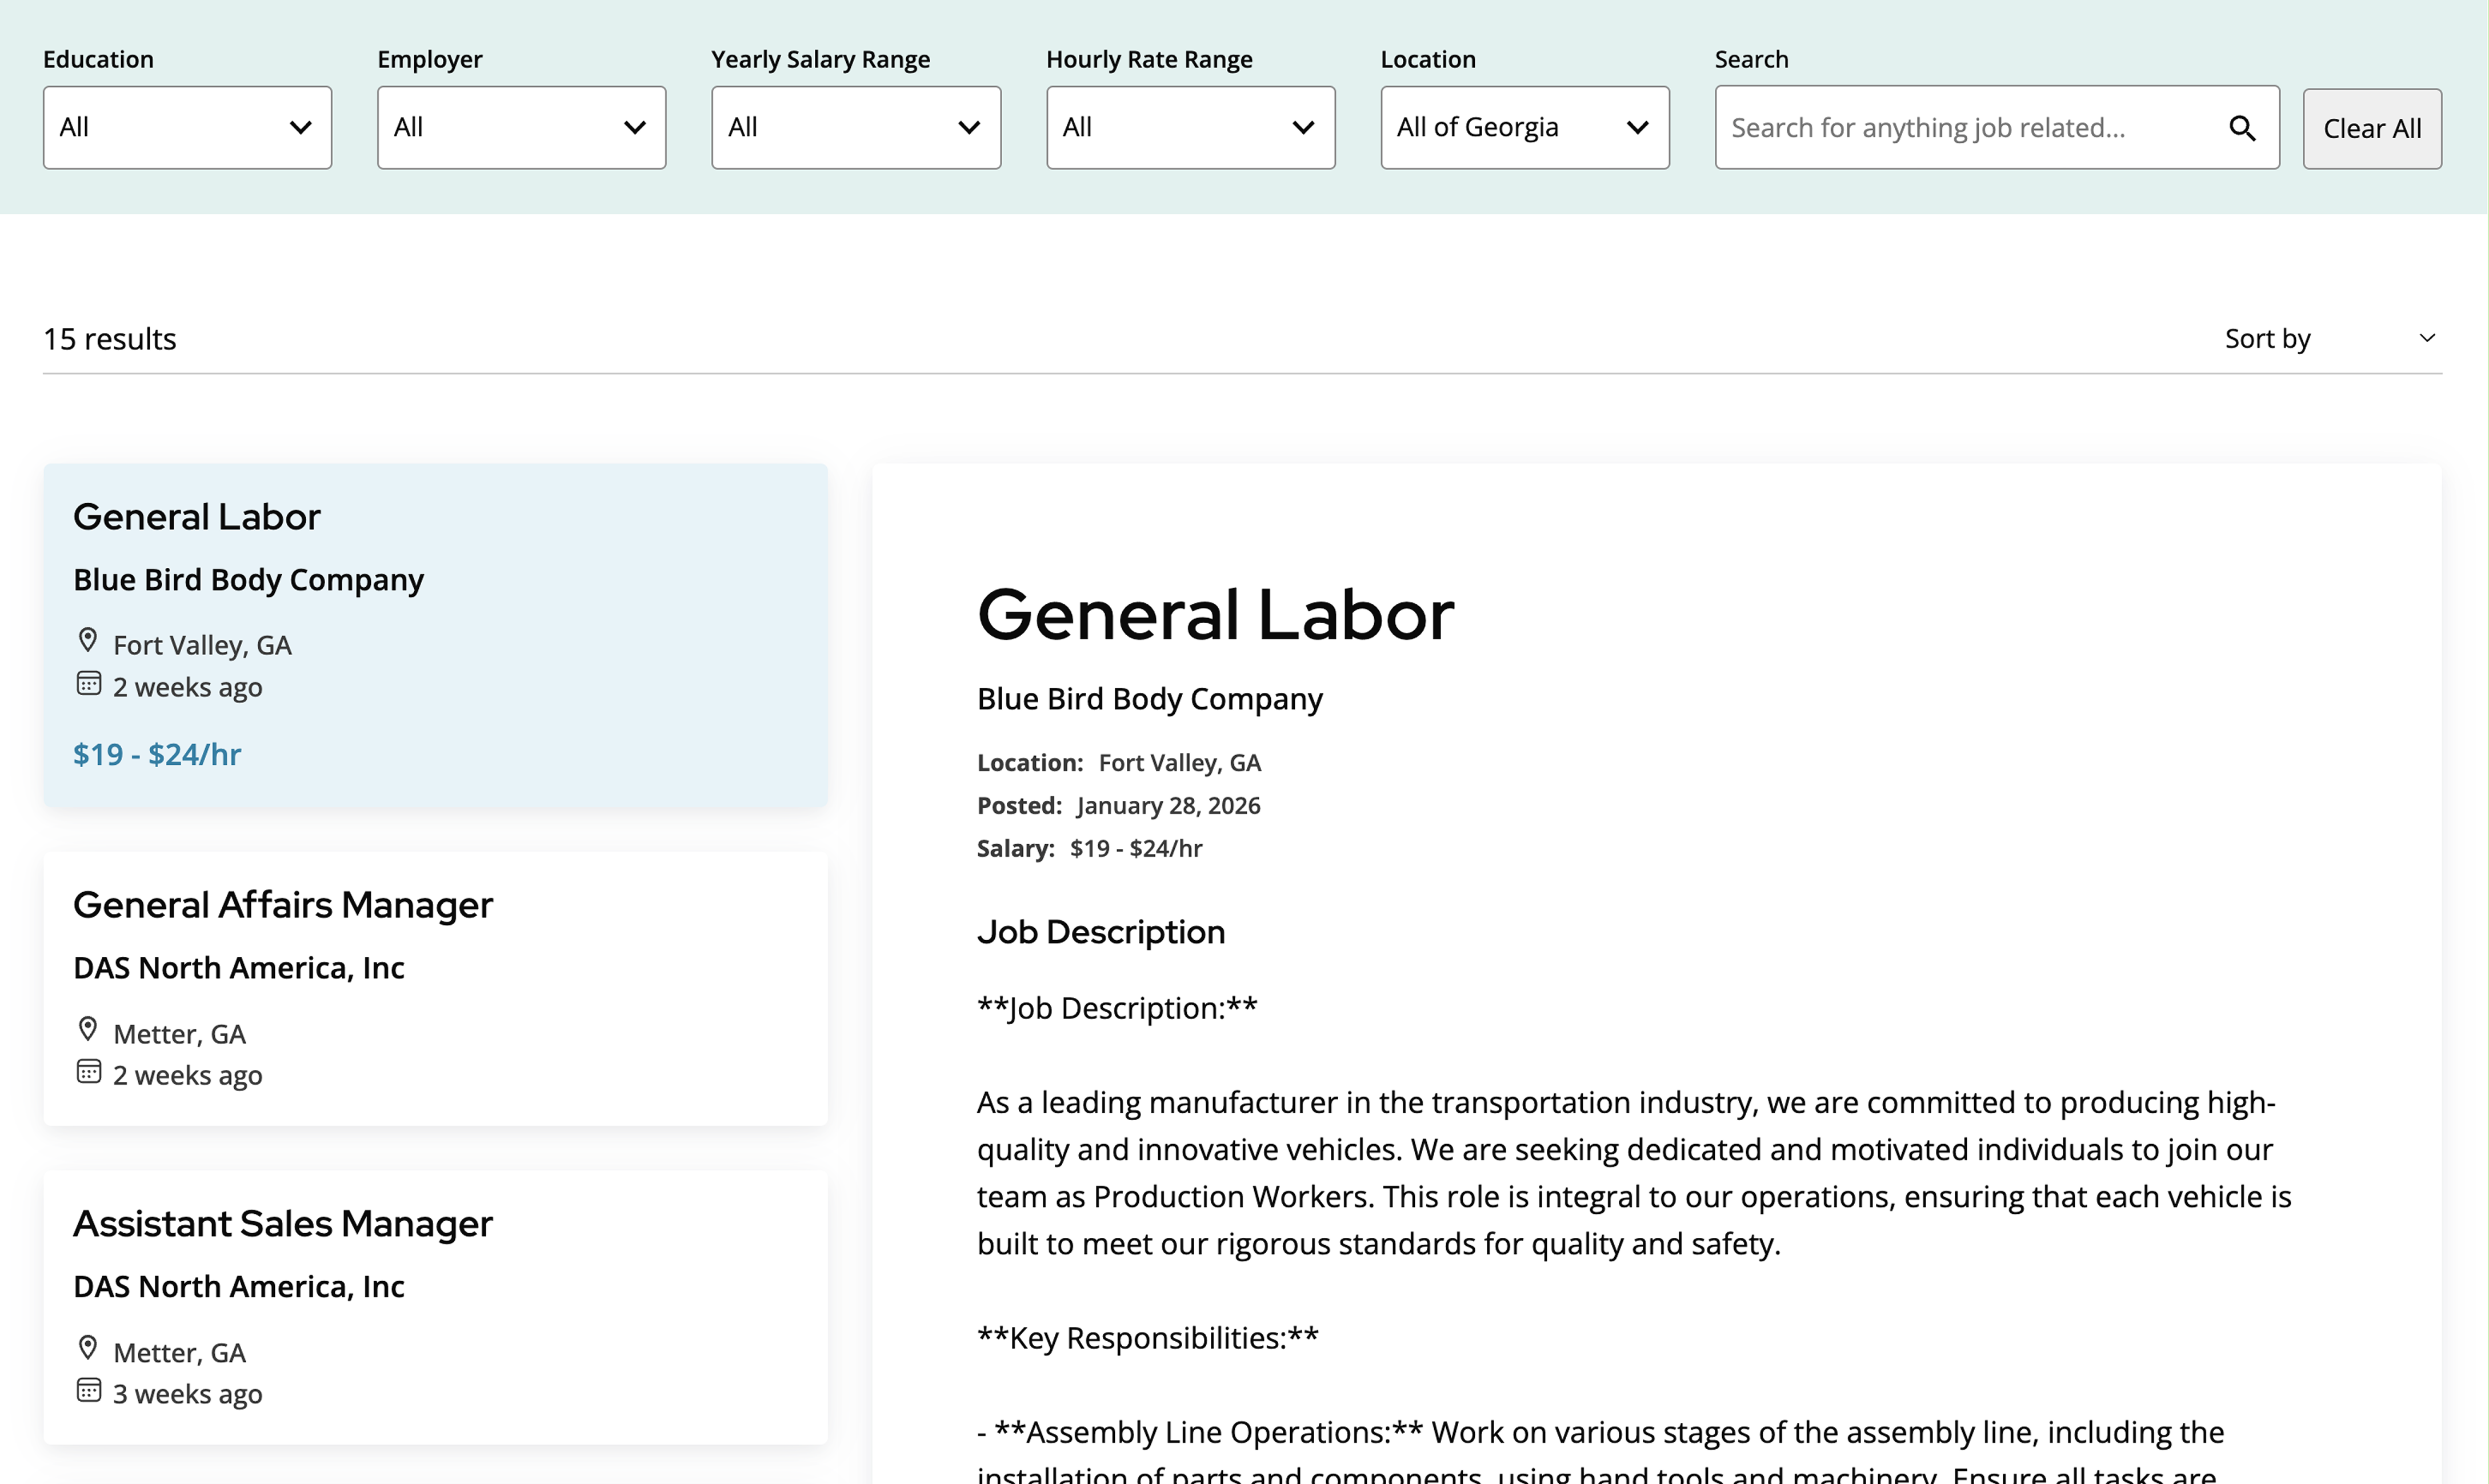
Task: Click the 15 results count text
Action: click(109, 339)
